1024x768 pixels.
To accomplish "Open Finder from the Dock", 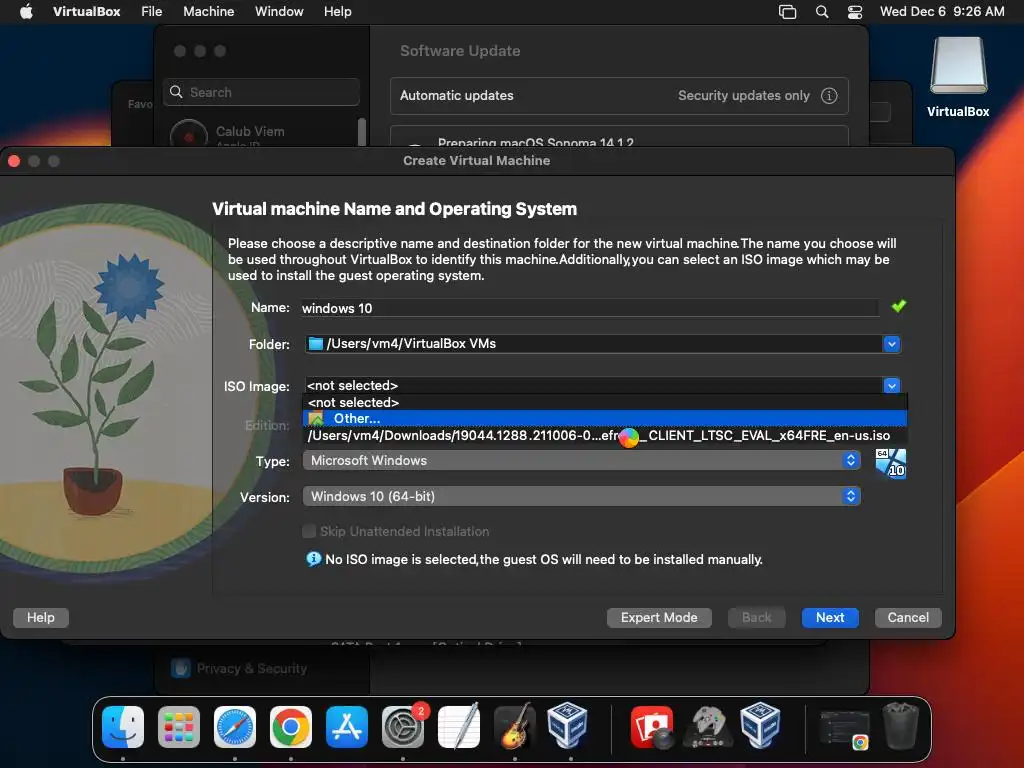I will click(x=123, y=727).
